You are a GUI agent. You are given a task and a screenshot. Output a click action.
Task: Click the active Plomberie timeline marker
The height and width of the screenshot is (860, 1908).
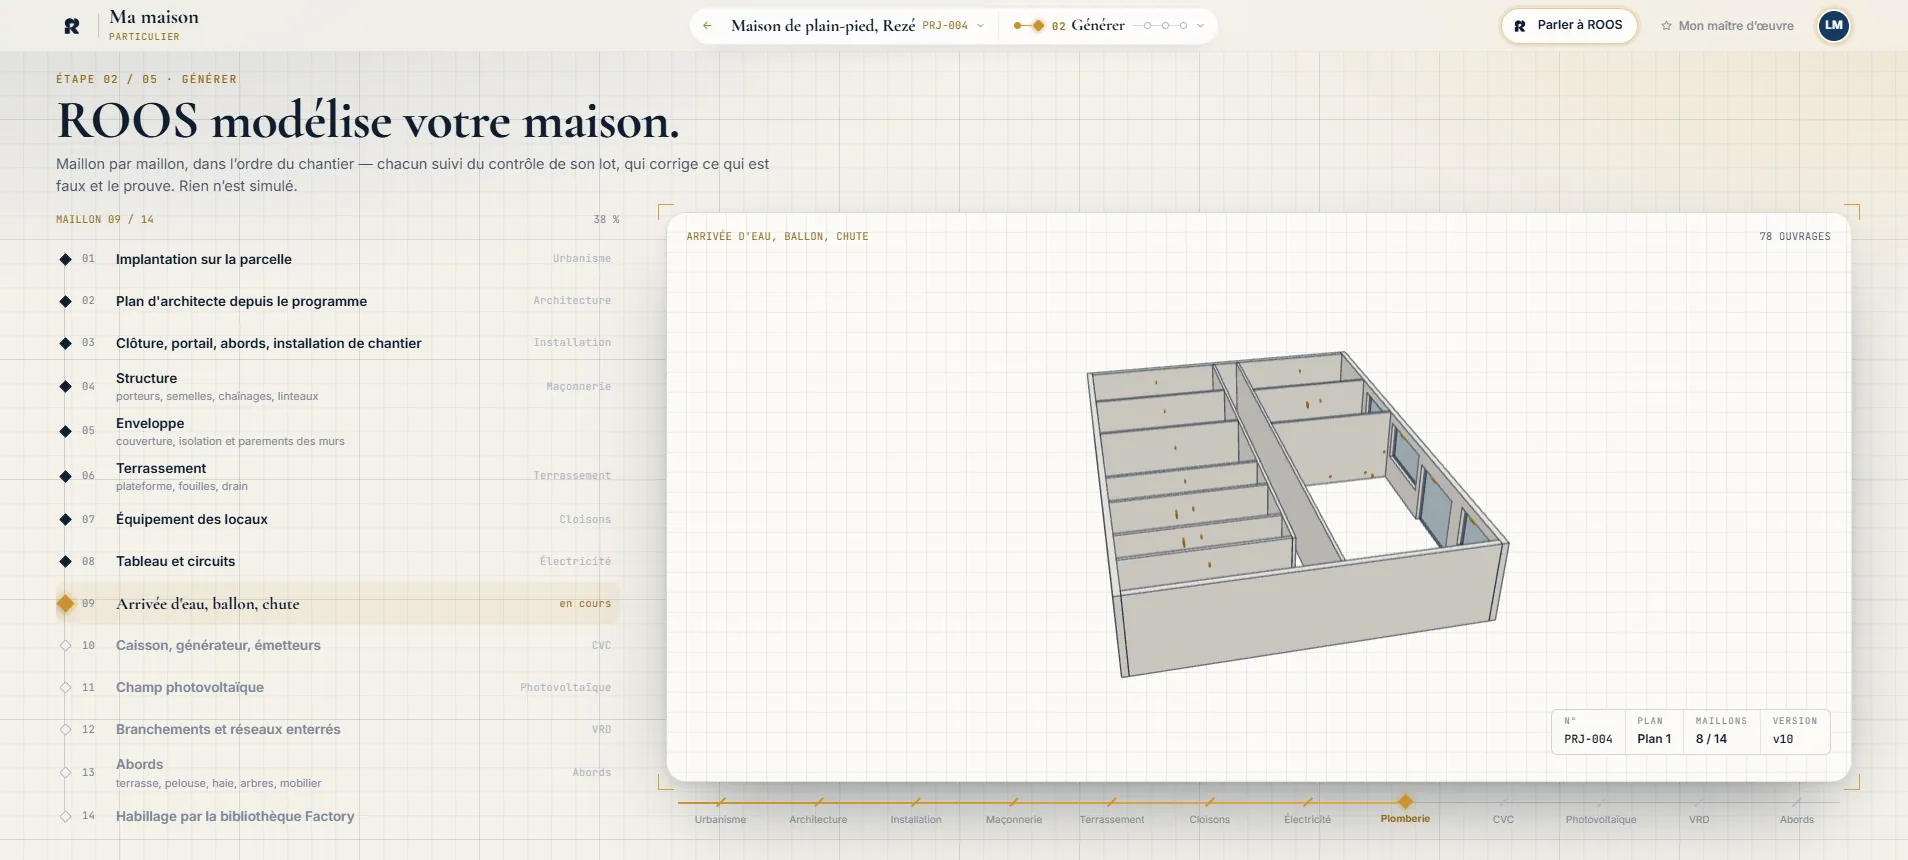[x=1405, y=802]
